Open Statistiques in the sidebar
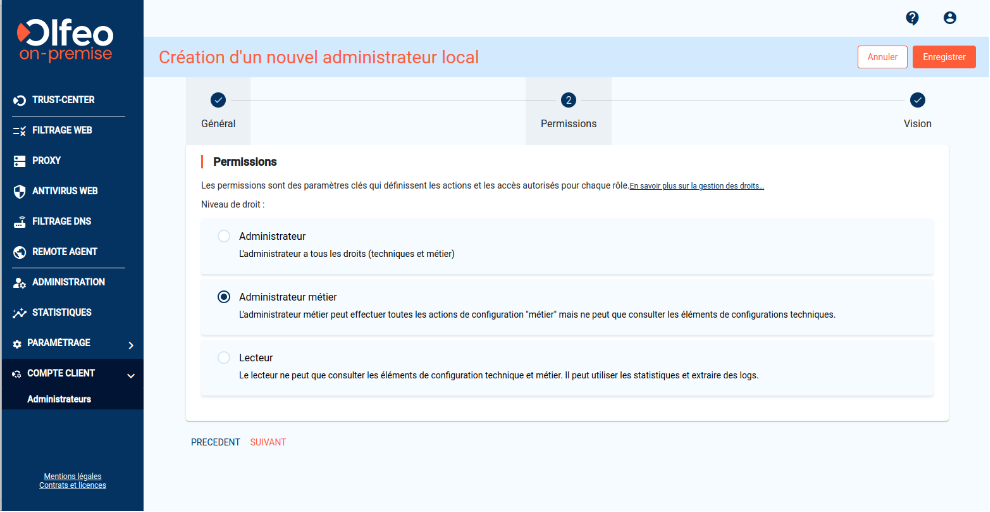 tap(61, 313)
